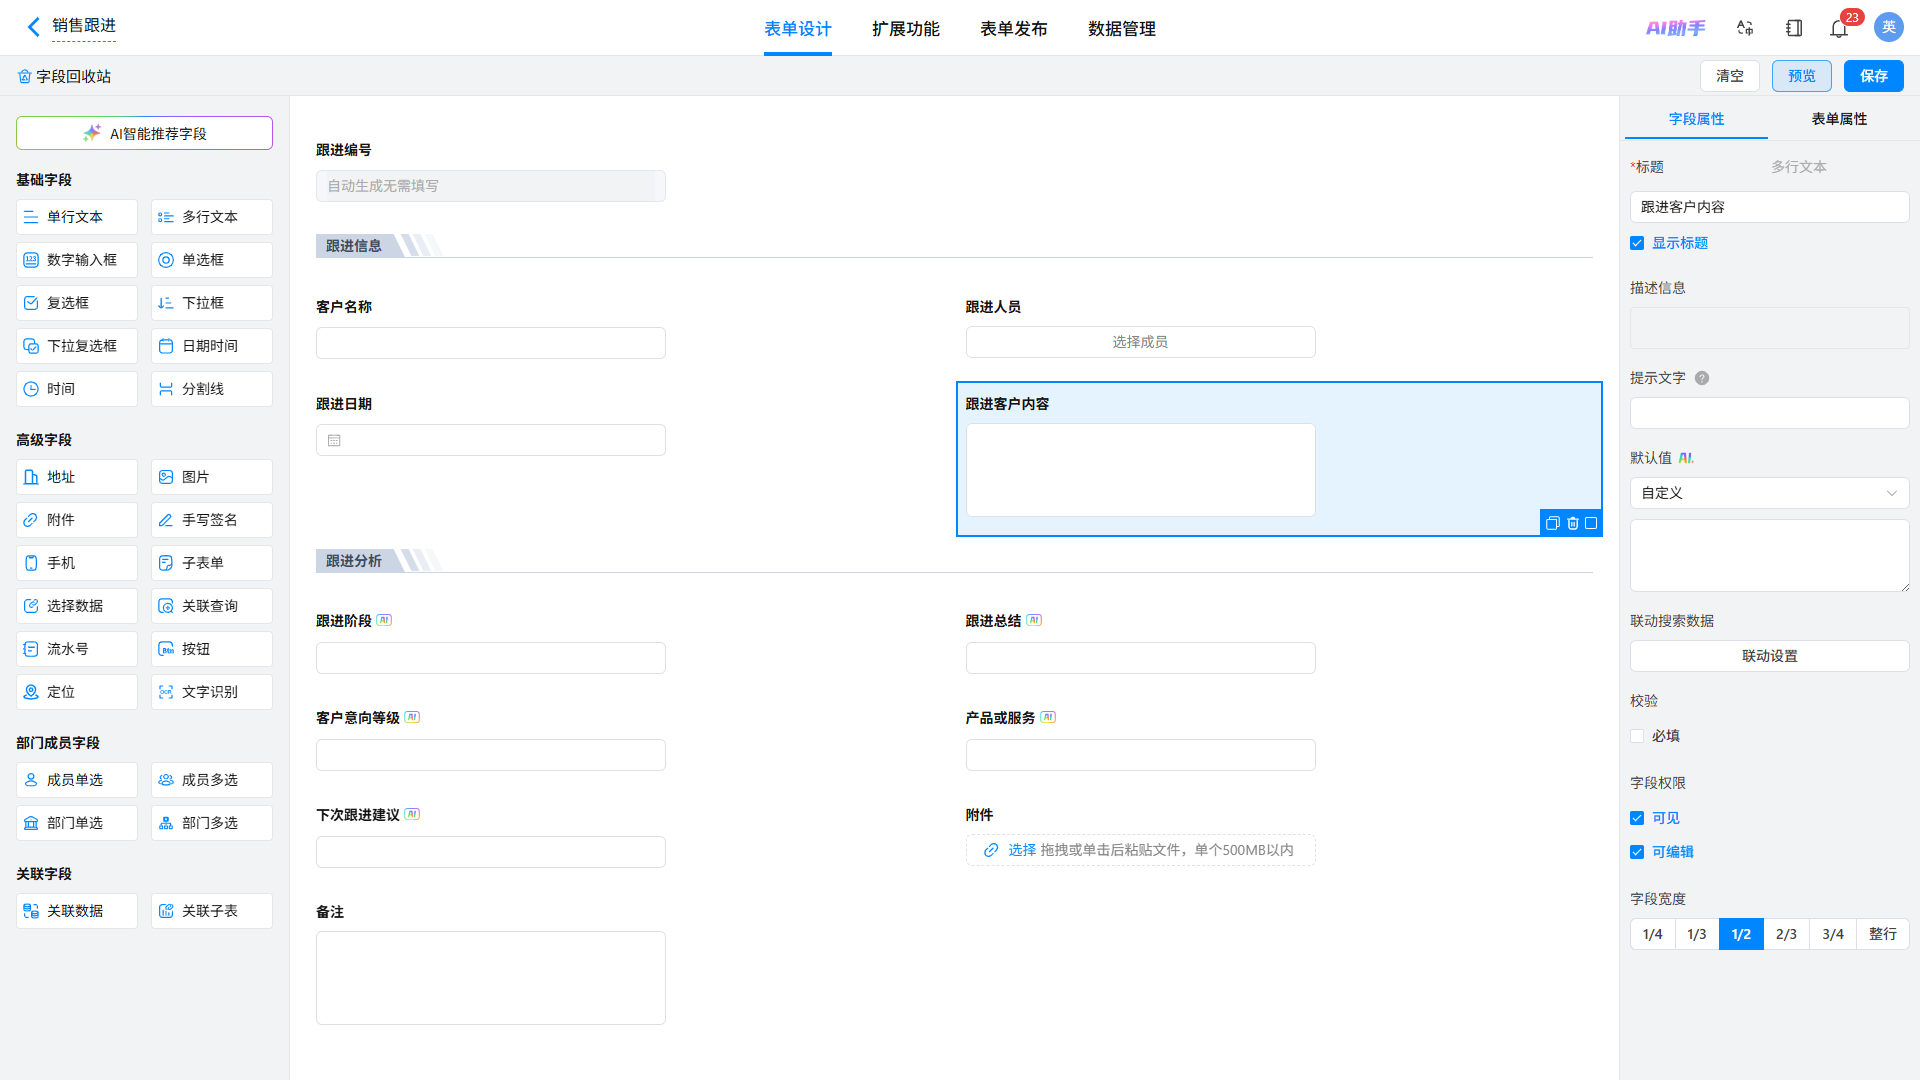Viewport: 1920px width, 1080px height.
Task: Add a 手写签名 field
Action: 212,520
